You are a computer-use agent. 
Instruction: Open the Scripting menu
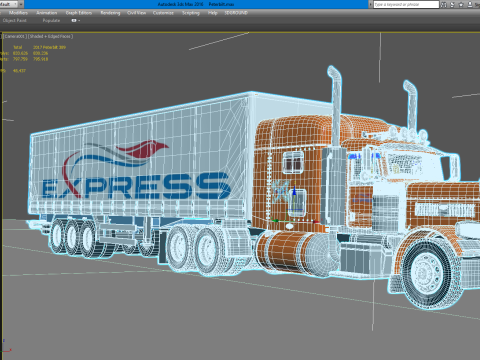(x=191, y=13)
